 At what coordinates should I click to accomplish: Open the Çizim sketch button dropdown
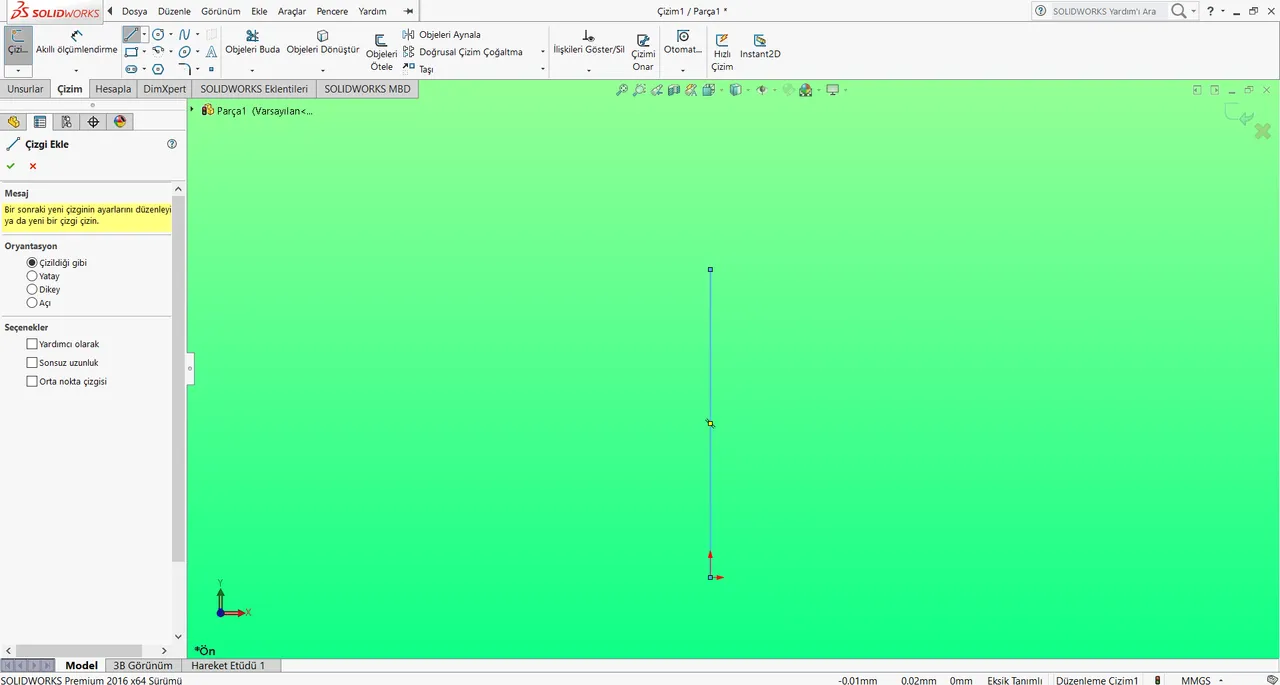18,71
